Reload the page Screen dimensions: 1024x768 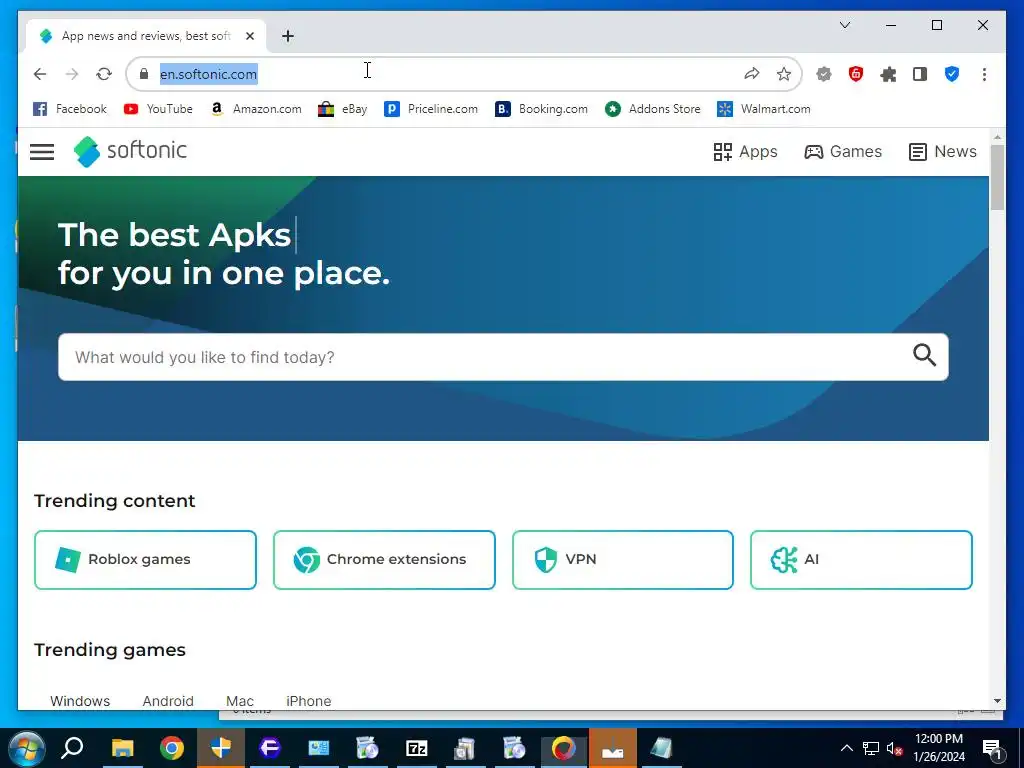click(104, 74)
